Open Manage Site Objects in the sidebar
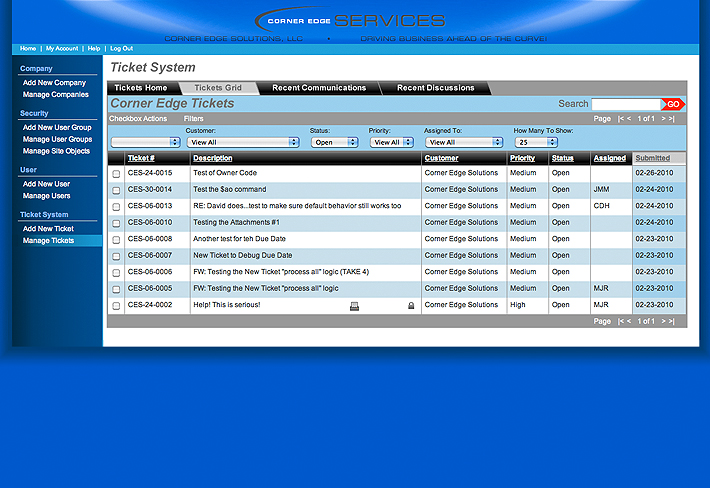Viewport: 710px width, 488px height. (x=56, y=151)
